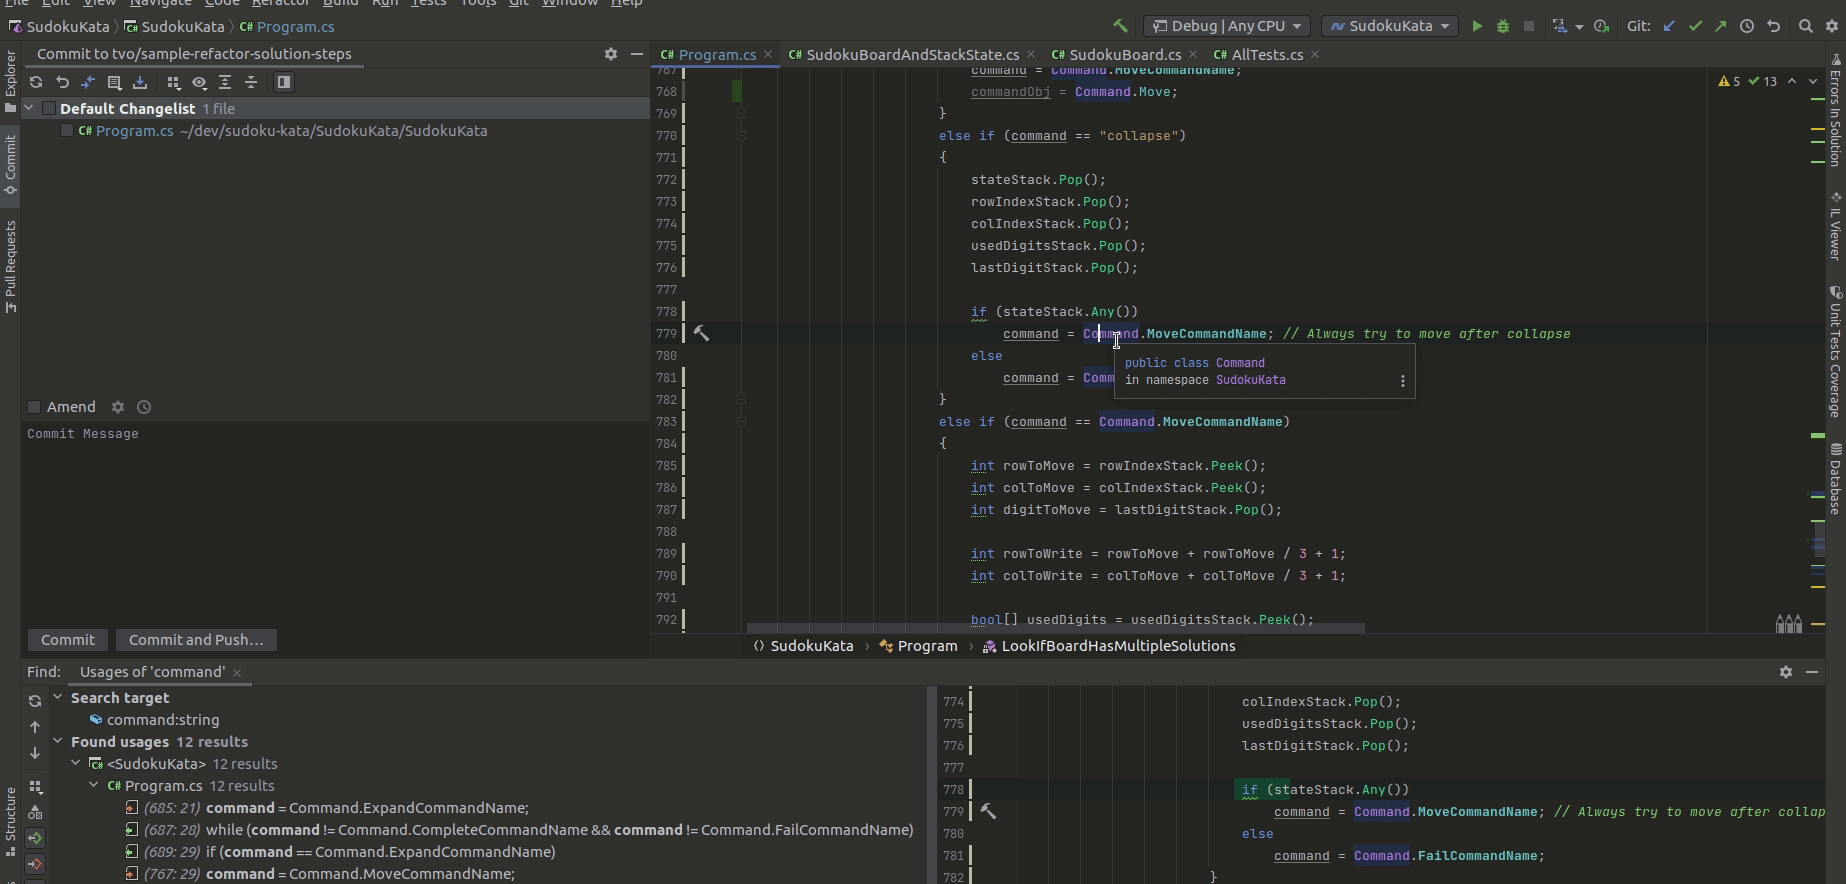Open Search Everywhere magnifier icon
Viewport: 1846px width, 884px height.
(1805, 27)
